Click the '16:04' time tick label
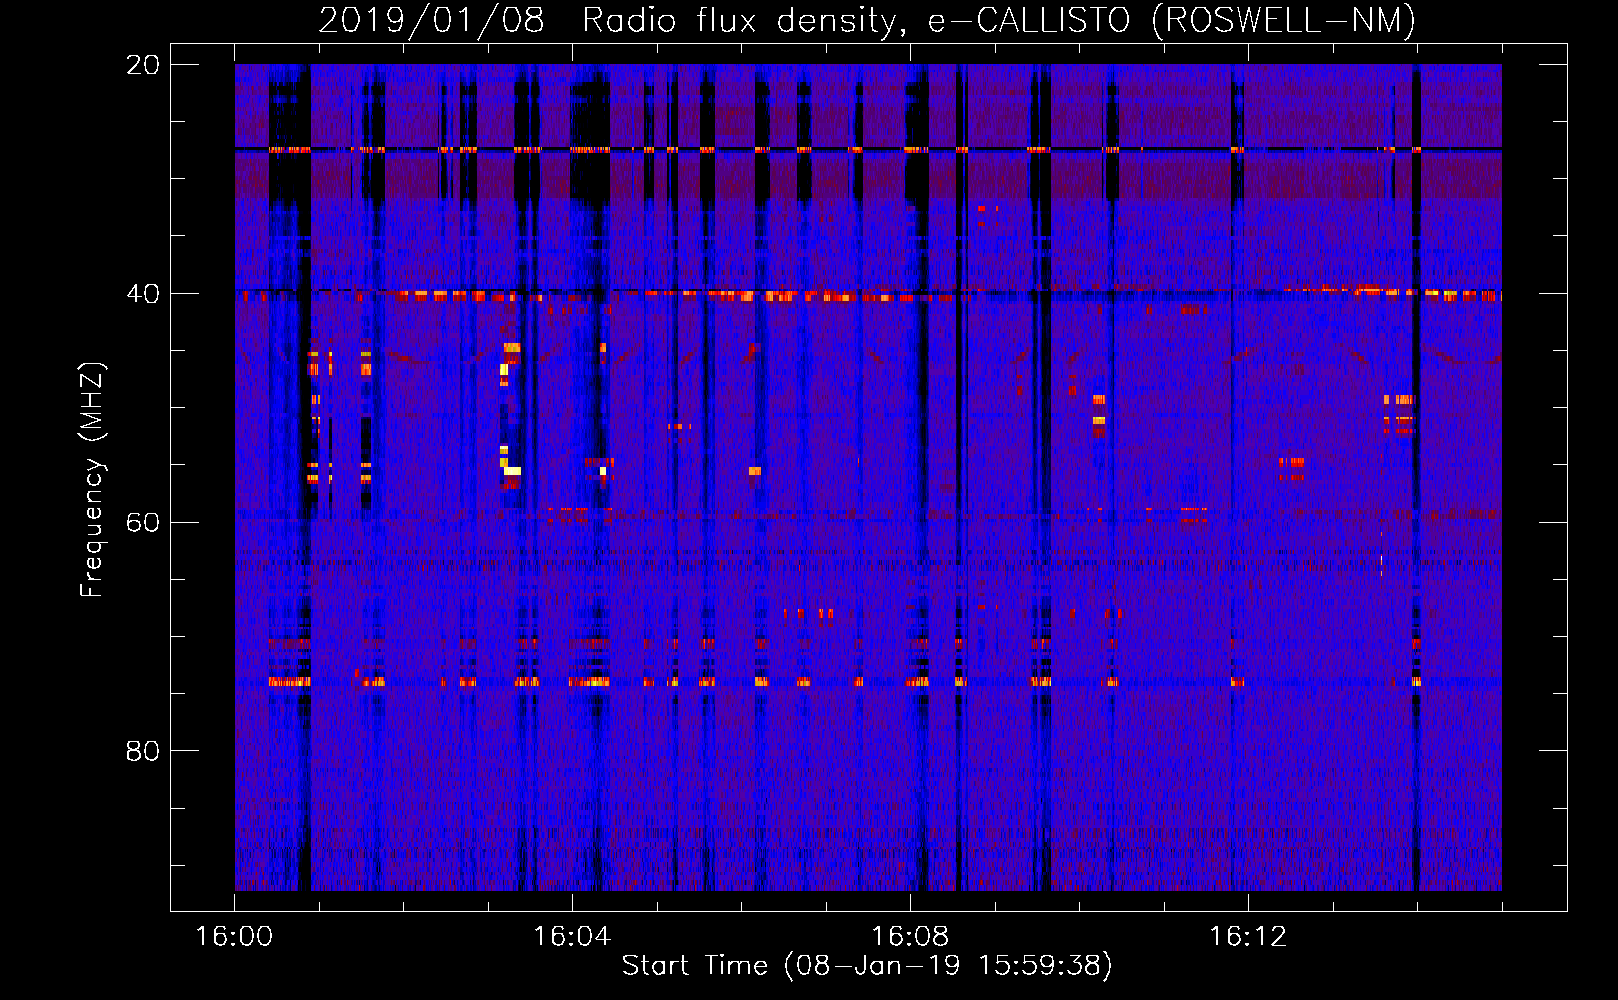This screenshot has width=1618, height=1000. pyautogui.click(x=572, y=937)
